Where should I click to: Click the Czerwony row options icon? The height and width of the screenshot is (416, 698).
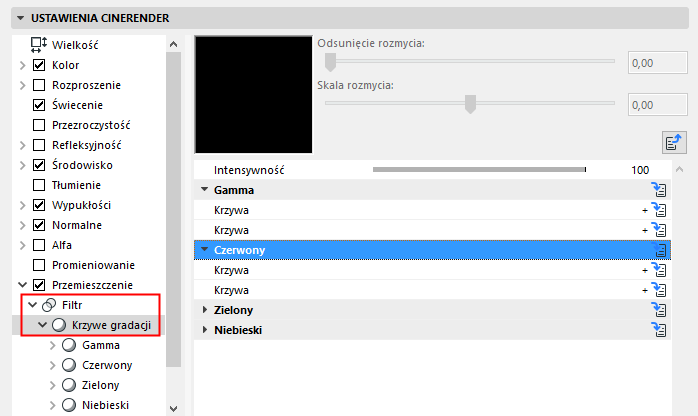tap(659, 250)
